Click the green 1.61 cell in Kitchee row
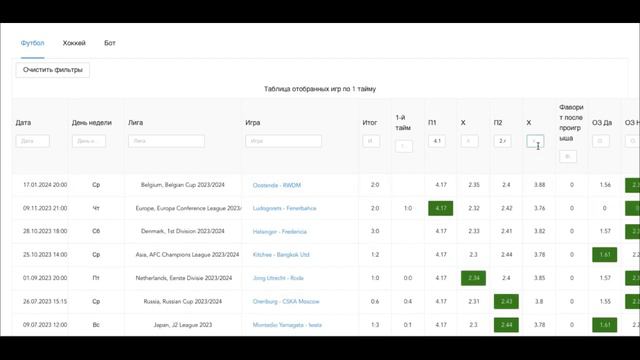The image size is (640, 360). coord(604,254)
